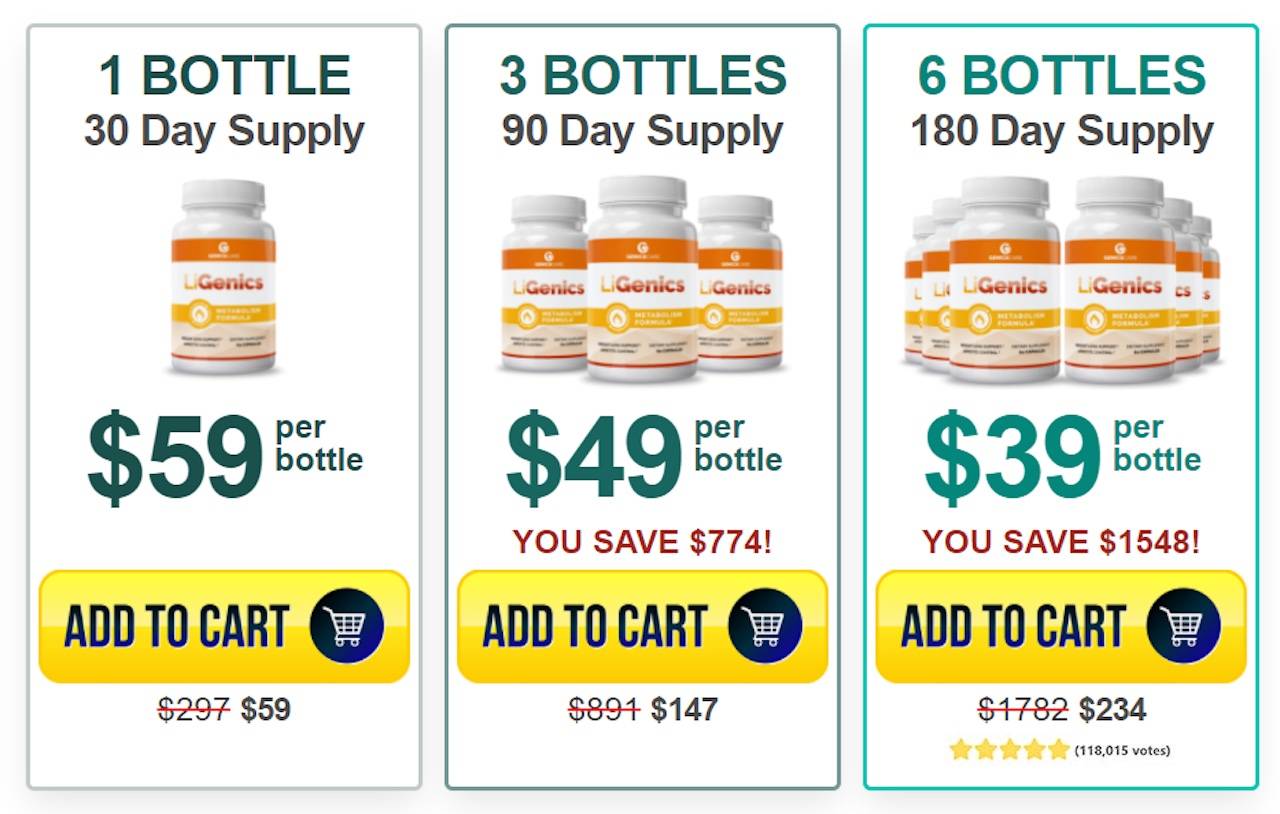
Task: Click the crossed-out $1782 original price
Action: (x=1022, y=709)
